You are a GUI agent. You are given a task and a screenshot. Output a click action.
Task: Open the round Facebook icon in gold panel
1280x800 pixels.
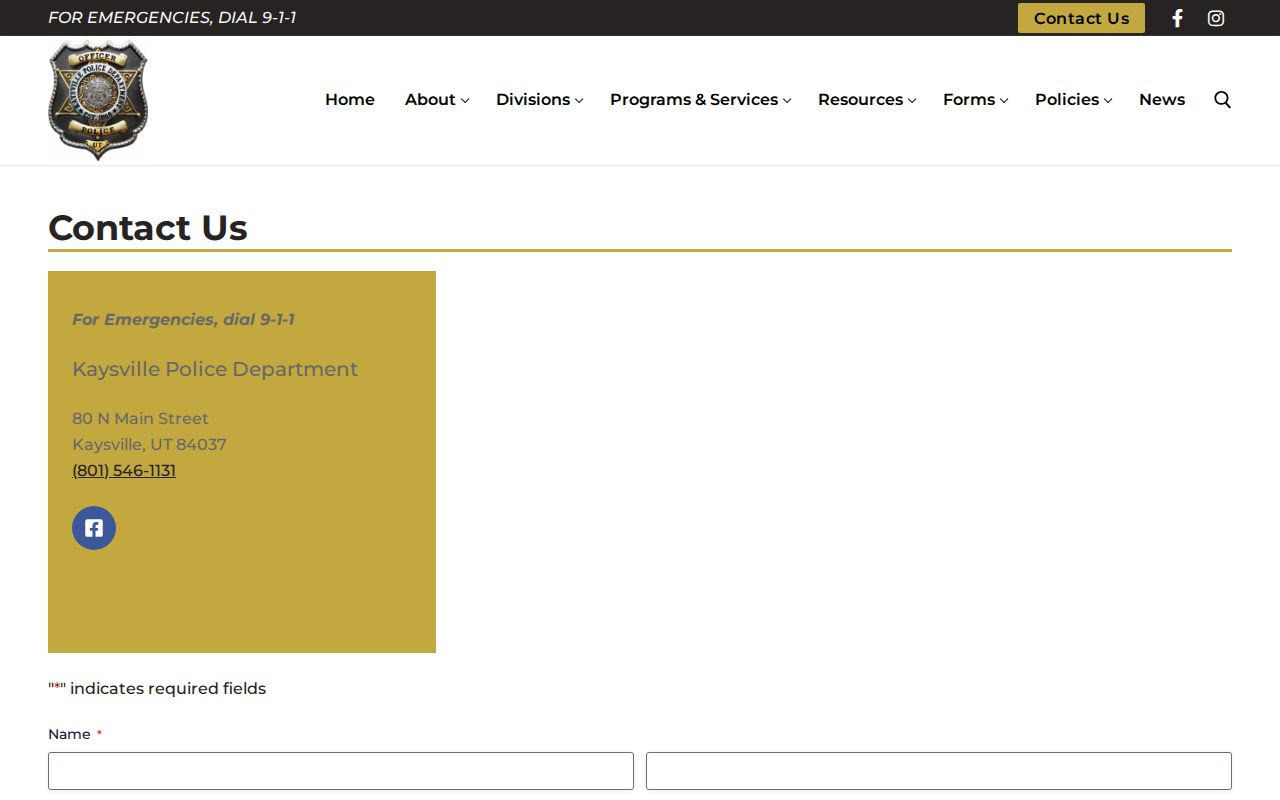point(94,528)
